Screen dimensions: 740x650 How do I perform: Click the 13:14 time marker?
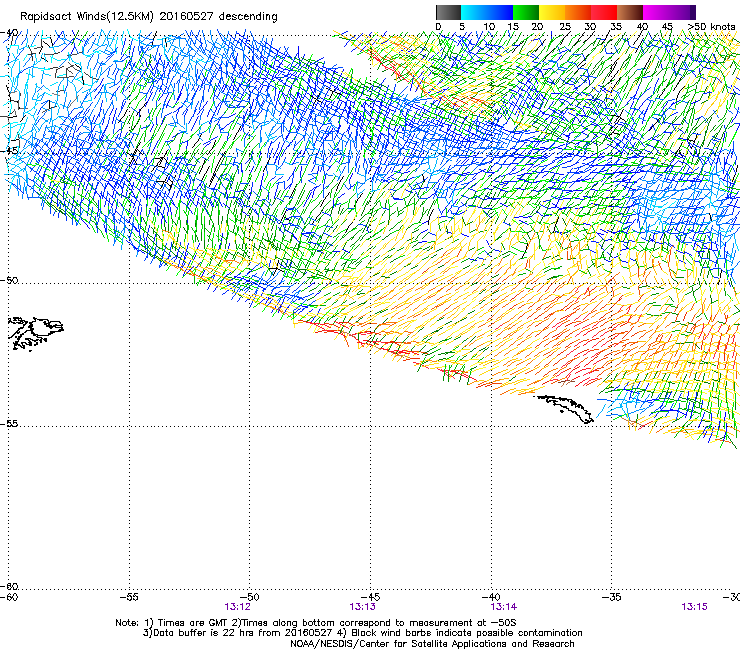pyautogui.click(x=504, y=607)
